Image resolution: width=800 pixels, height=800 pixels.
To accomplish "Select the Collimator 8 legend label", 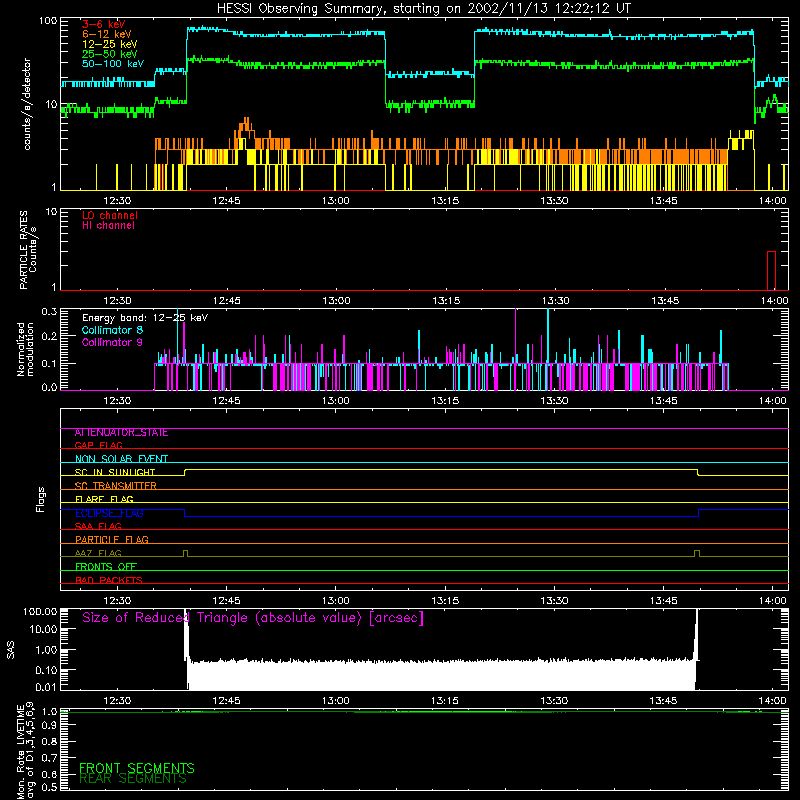I will coord(112,330).
